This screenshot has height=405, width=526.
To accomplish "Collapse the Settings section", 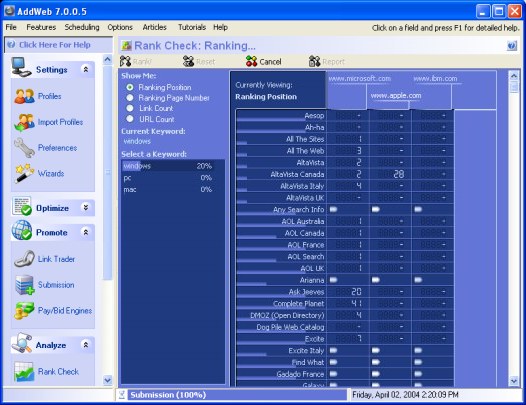I will (x=86, y=69).
